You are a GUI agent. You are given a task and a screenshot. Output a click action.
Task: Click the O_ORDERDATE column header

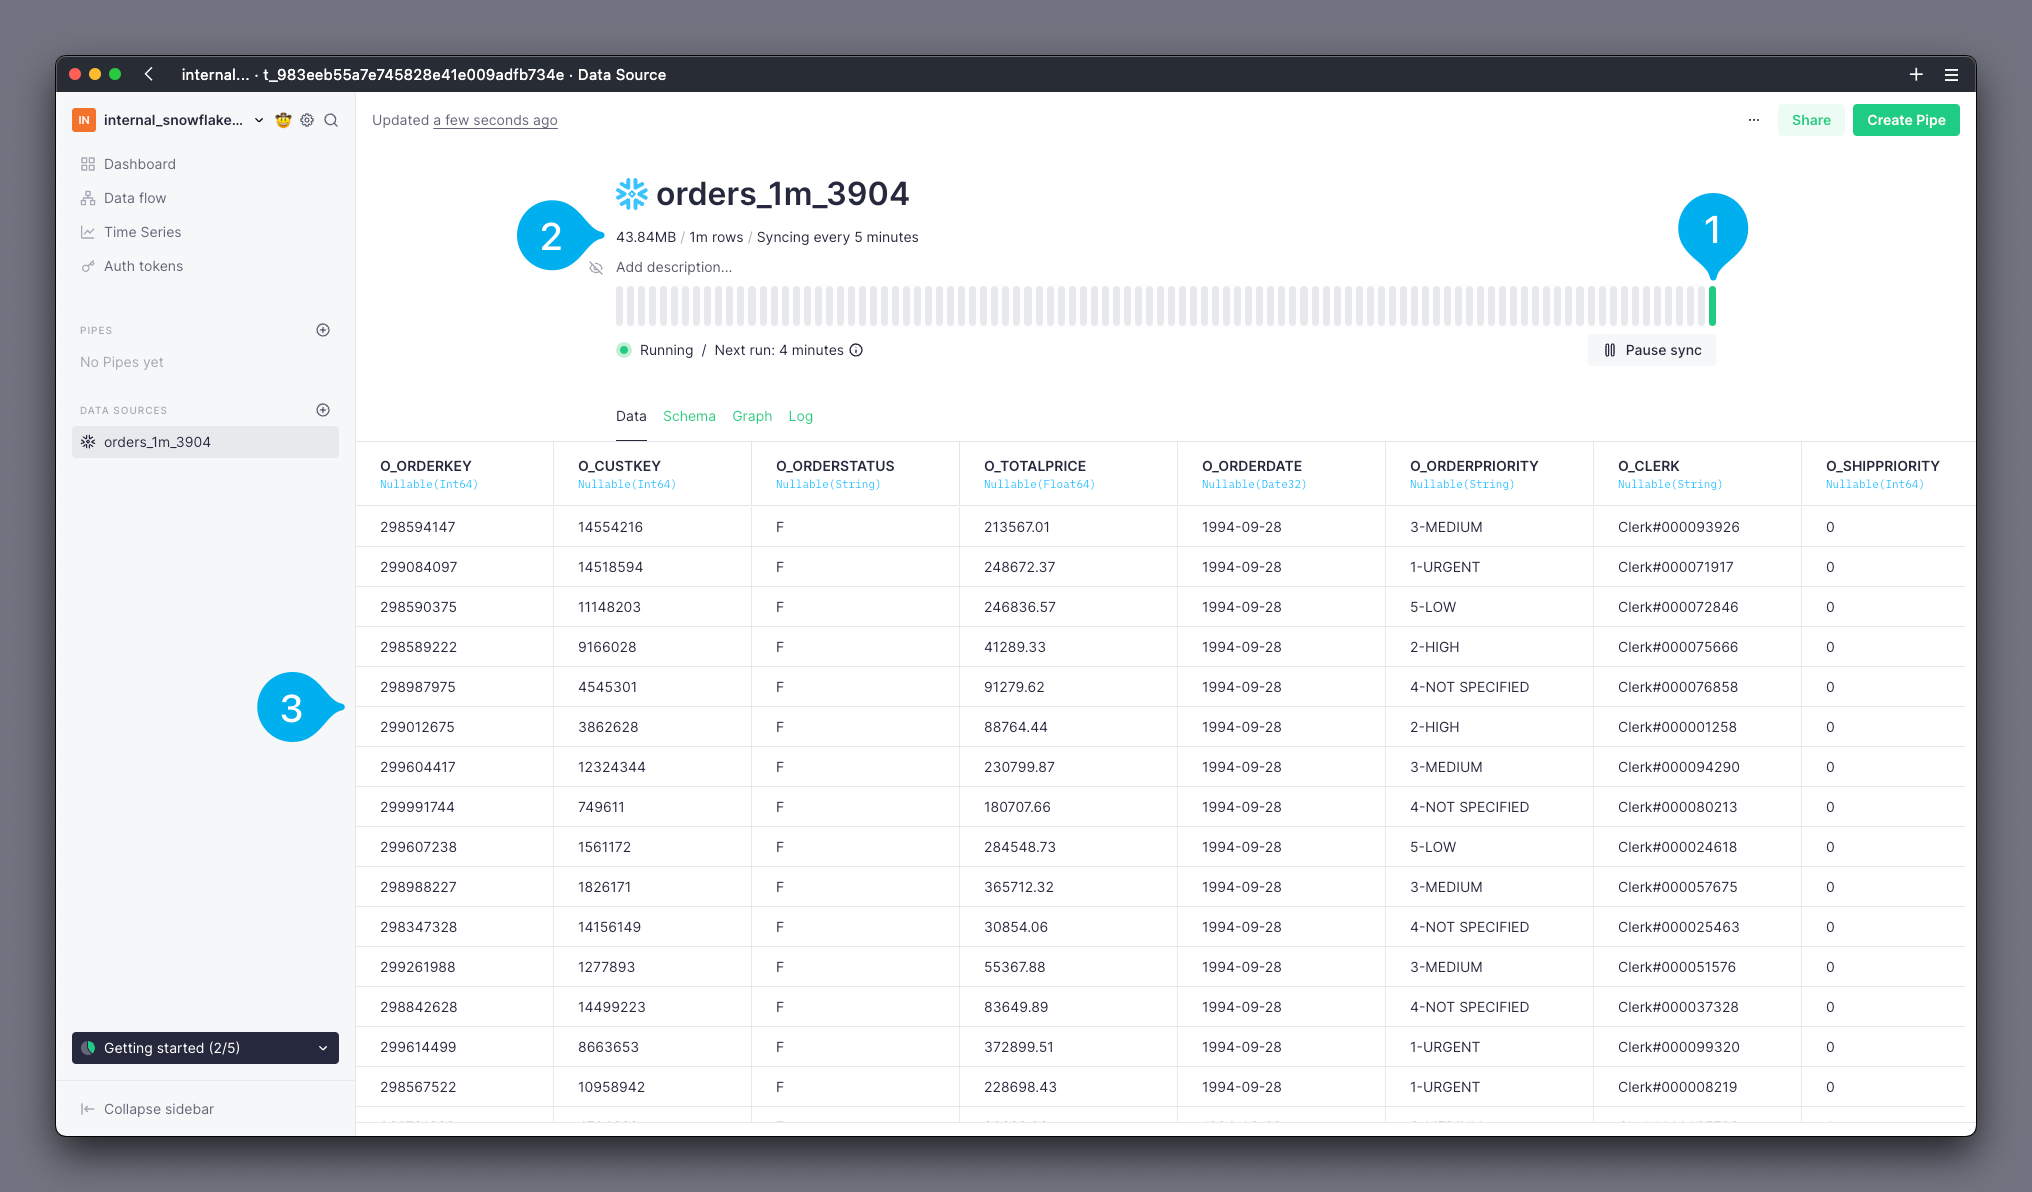(x=1281, y=474)
